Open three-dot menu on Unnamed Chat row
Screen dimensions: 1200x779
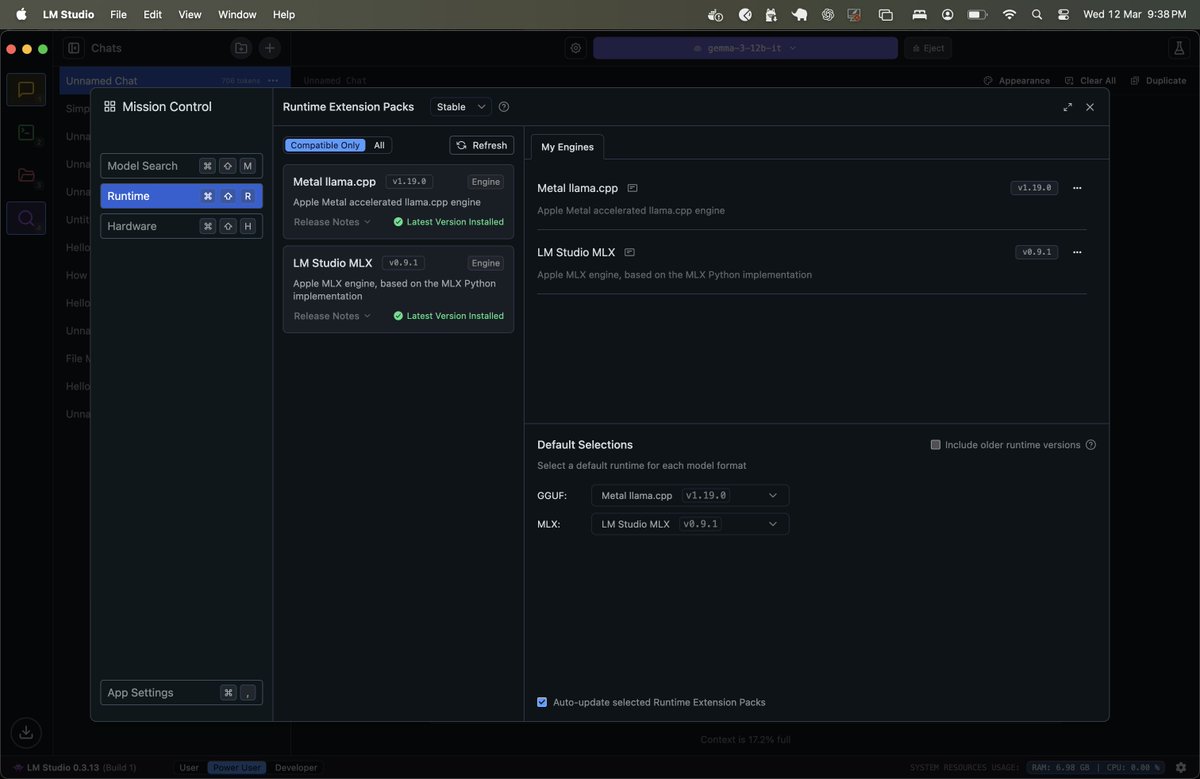coord(273,80)
